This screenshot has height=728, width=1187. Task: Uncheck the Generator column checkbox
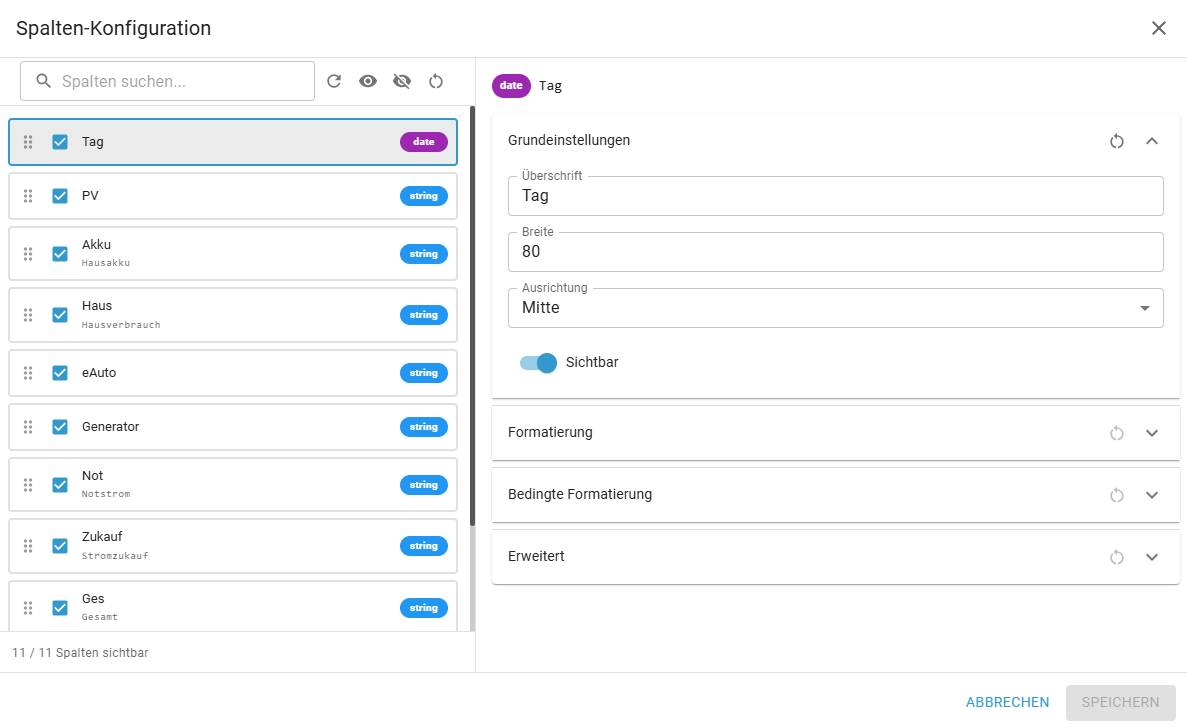click(60, 427)
